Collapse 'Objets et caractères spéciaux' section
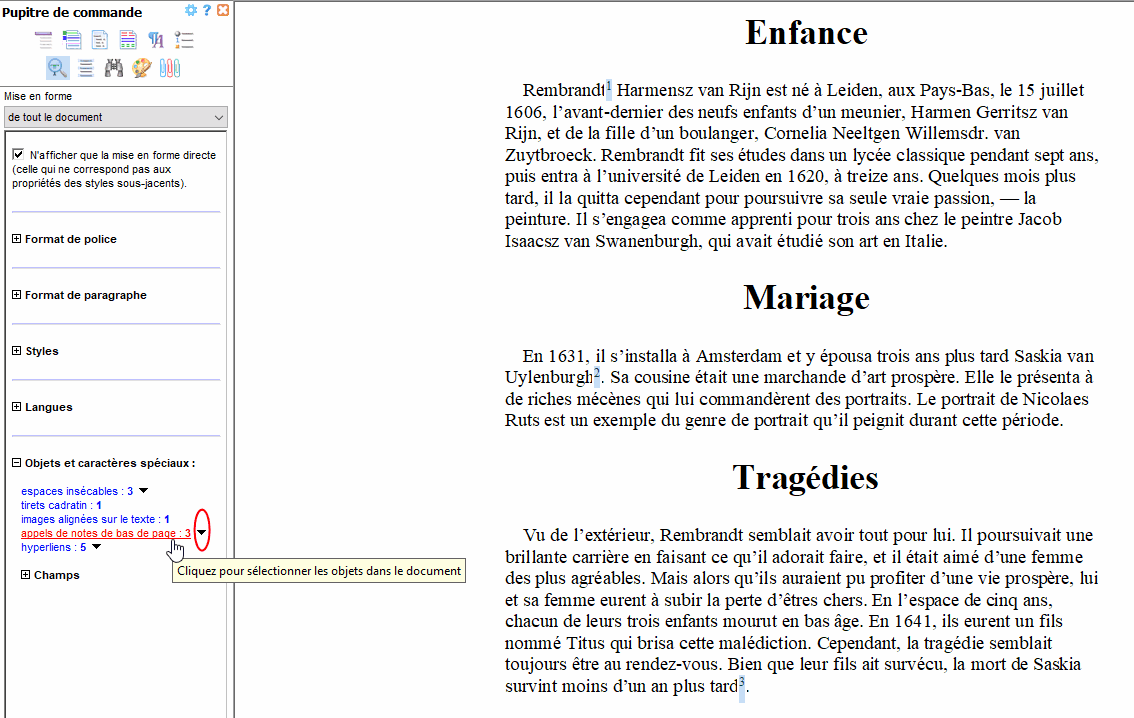 17,463
